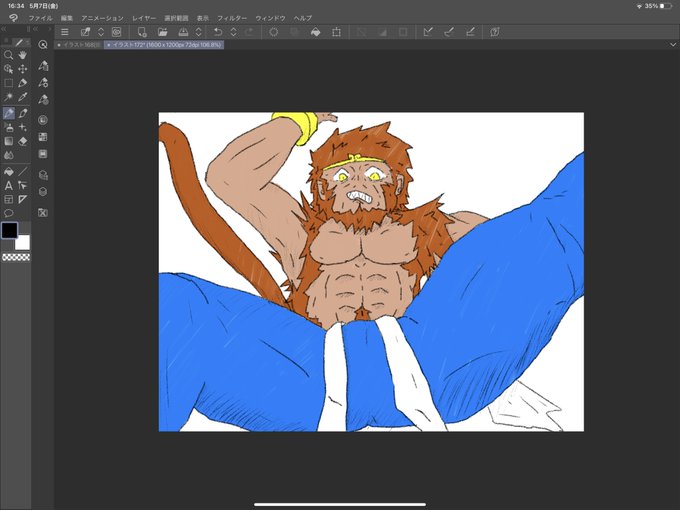This screenshot has width=680, height=510.
Task: Tap the Wi-Fi status icon
Action: pyautogui.click(x=639, y=6)
